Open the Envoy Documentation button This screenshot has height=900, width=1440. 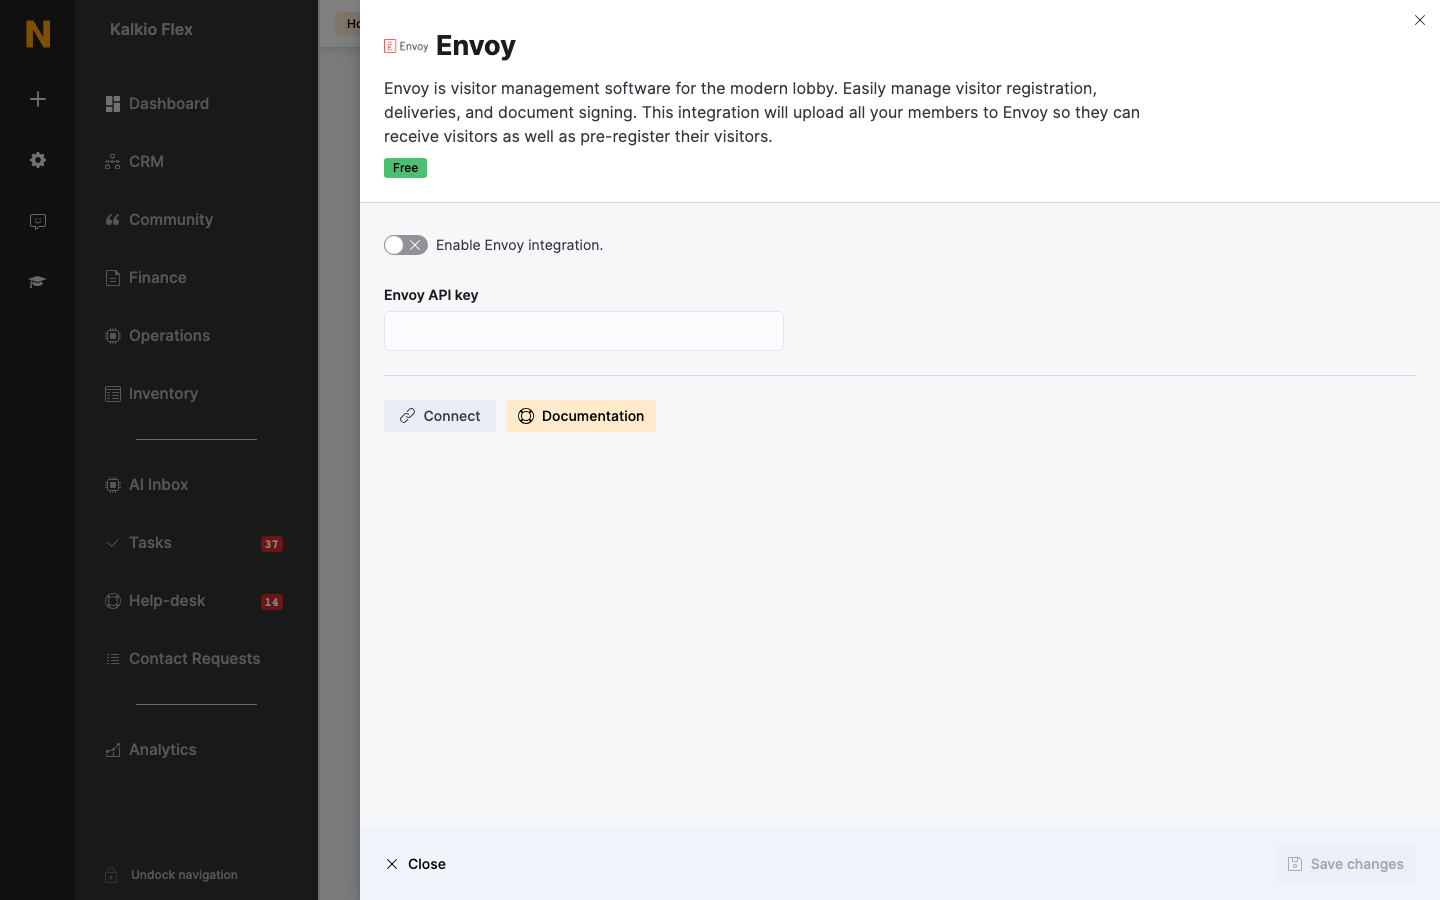[581, 416]
